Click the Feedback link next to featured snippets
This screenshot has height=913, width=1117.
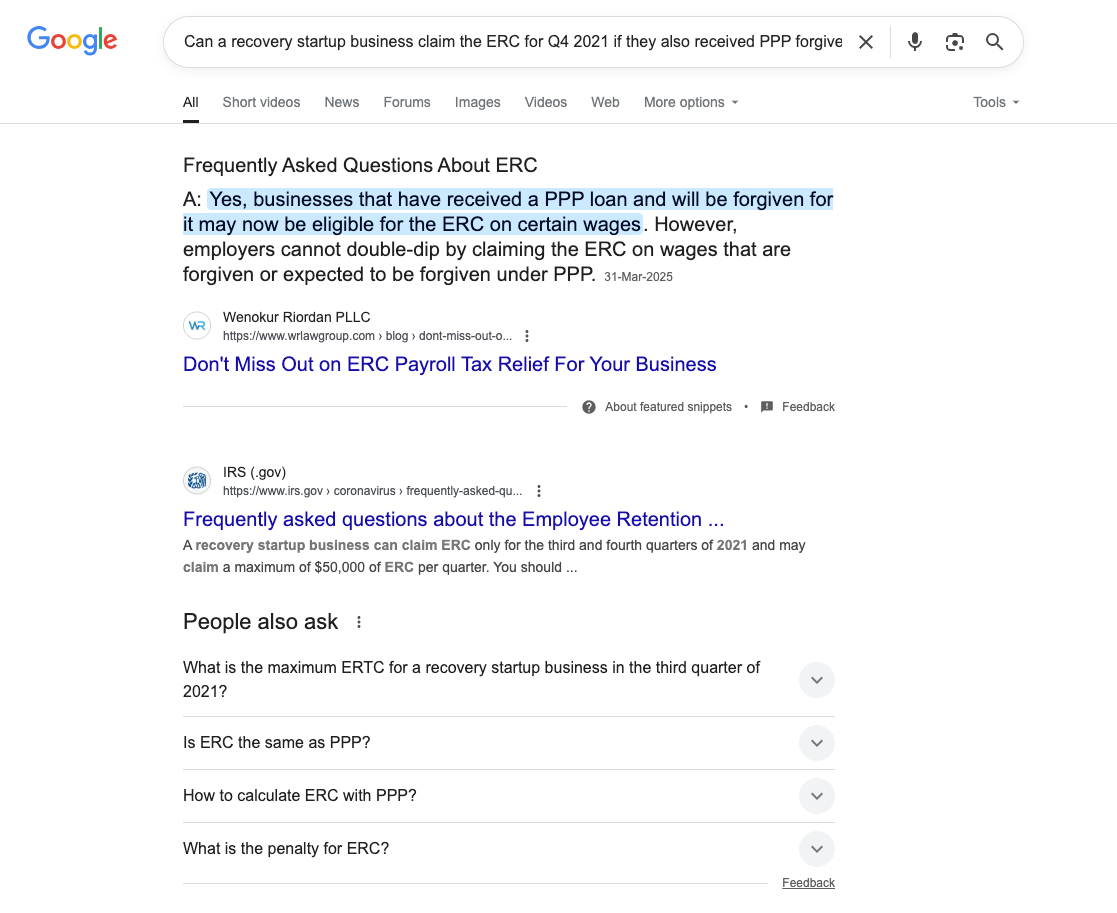pos(808,407)
